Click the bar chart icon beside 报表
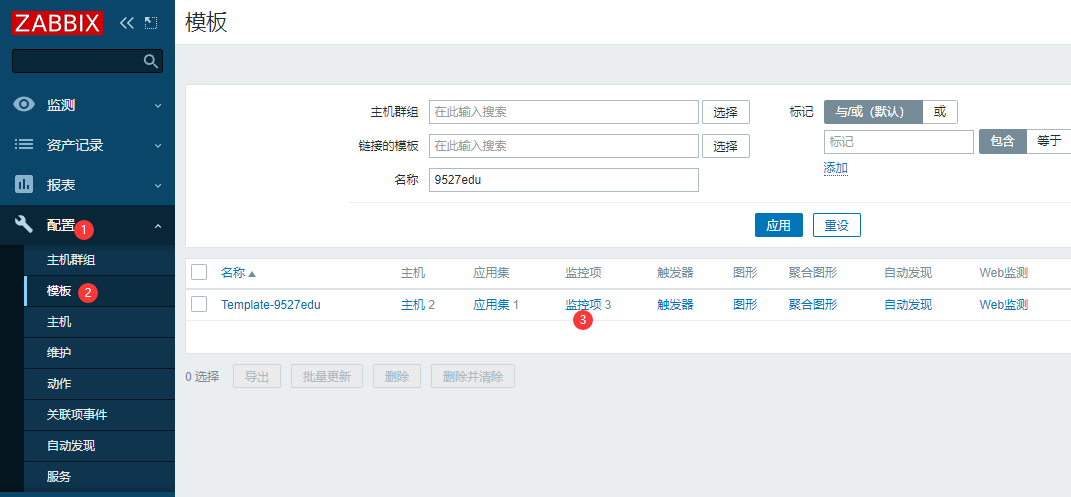Viewport: 1071px width, 497px height. tap(24, 184)
